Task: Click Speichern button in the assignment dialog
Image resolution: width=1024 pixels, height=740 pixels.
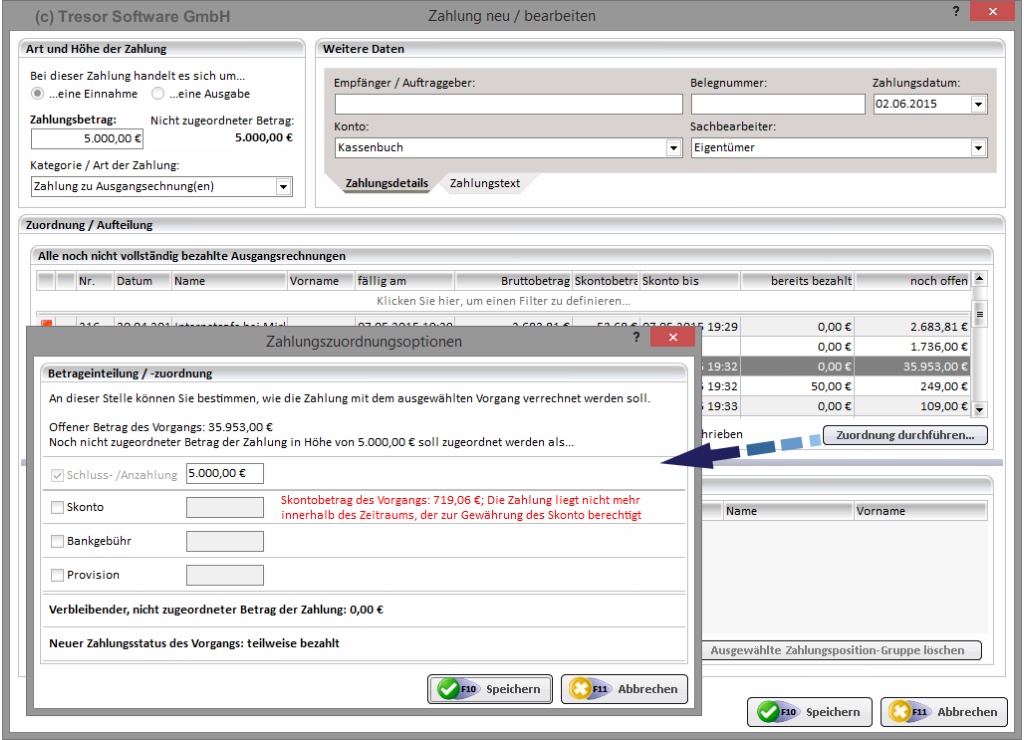Action: tap(490, 688)
